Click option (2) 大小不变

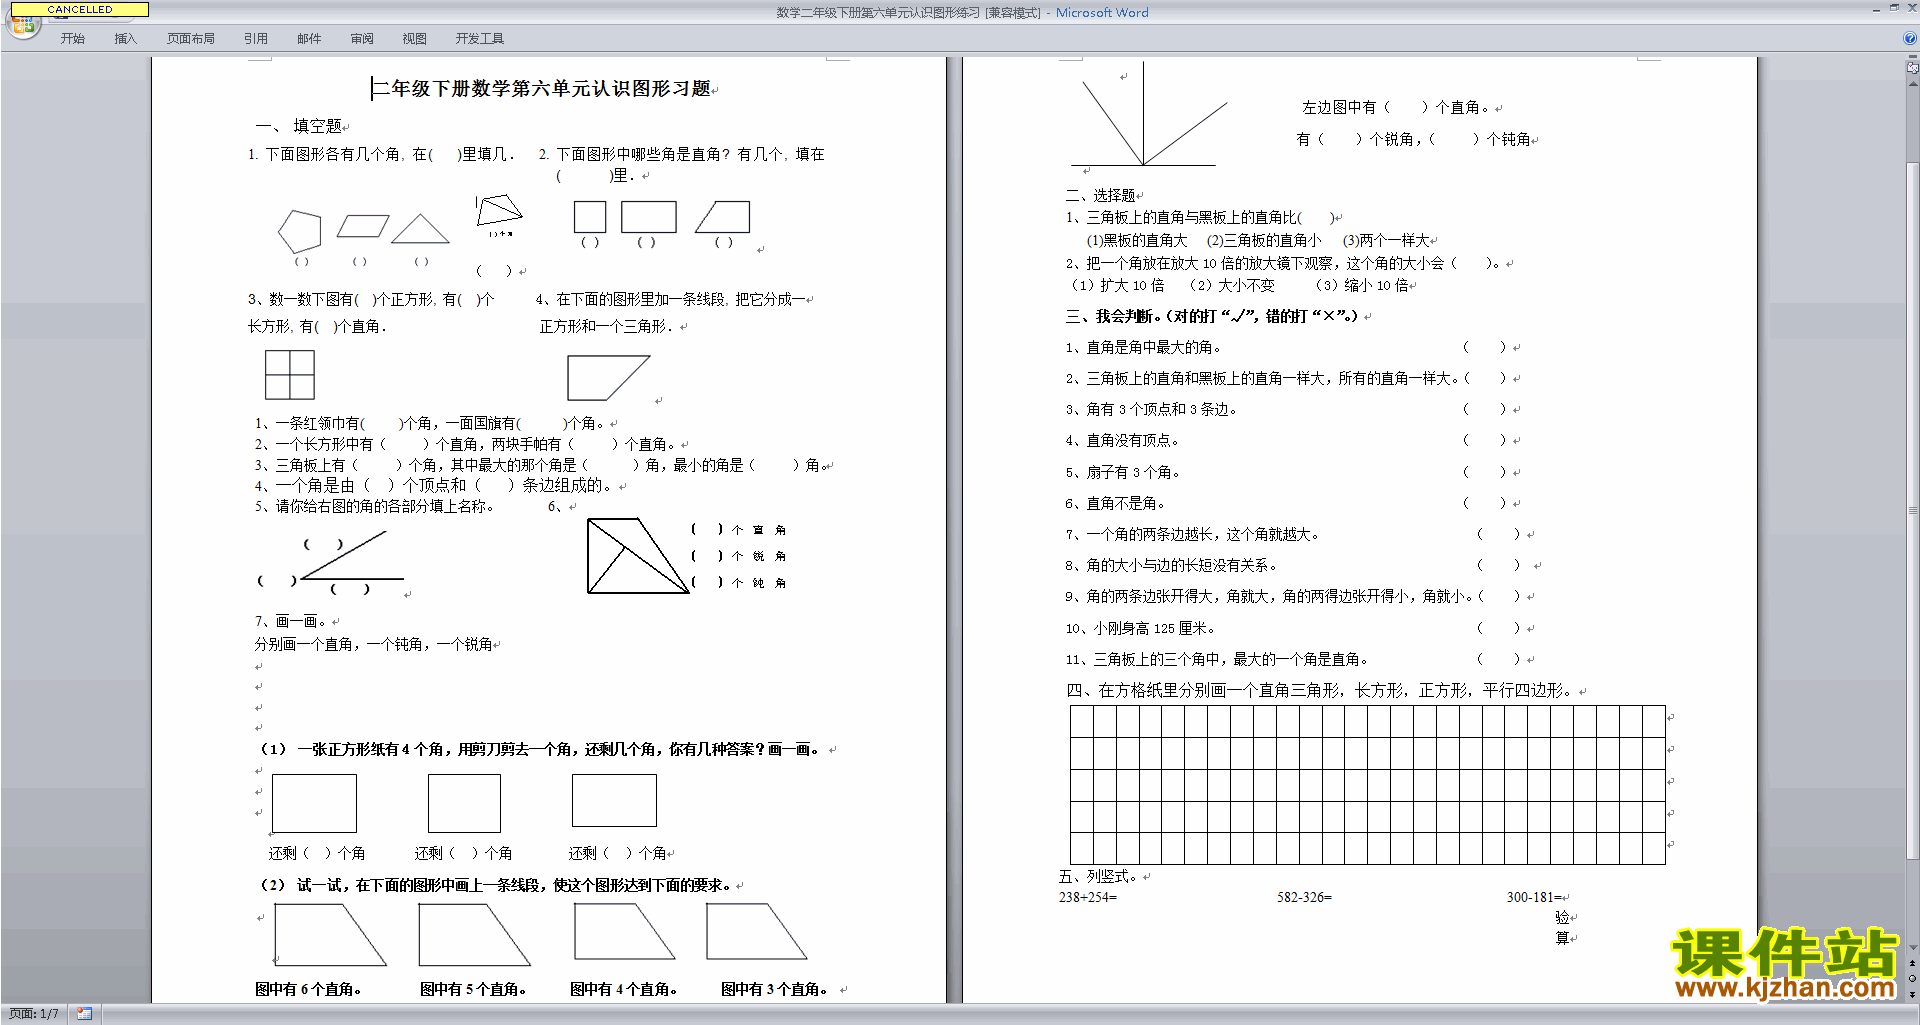[1232, 285]
